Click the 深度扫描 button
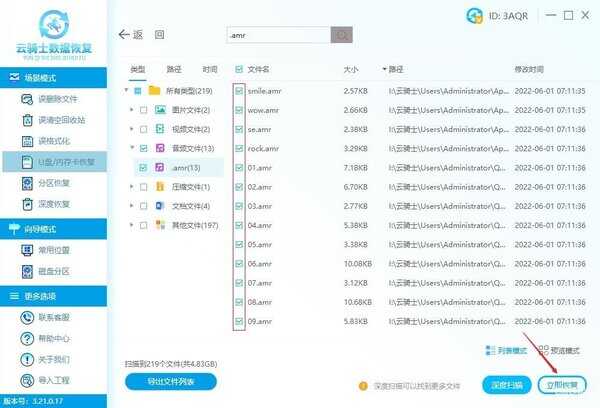The width and height of the screenshot is (600, 408). pyautogui.click(x=507, y=385)
